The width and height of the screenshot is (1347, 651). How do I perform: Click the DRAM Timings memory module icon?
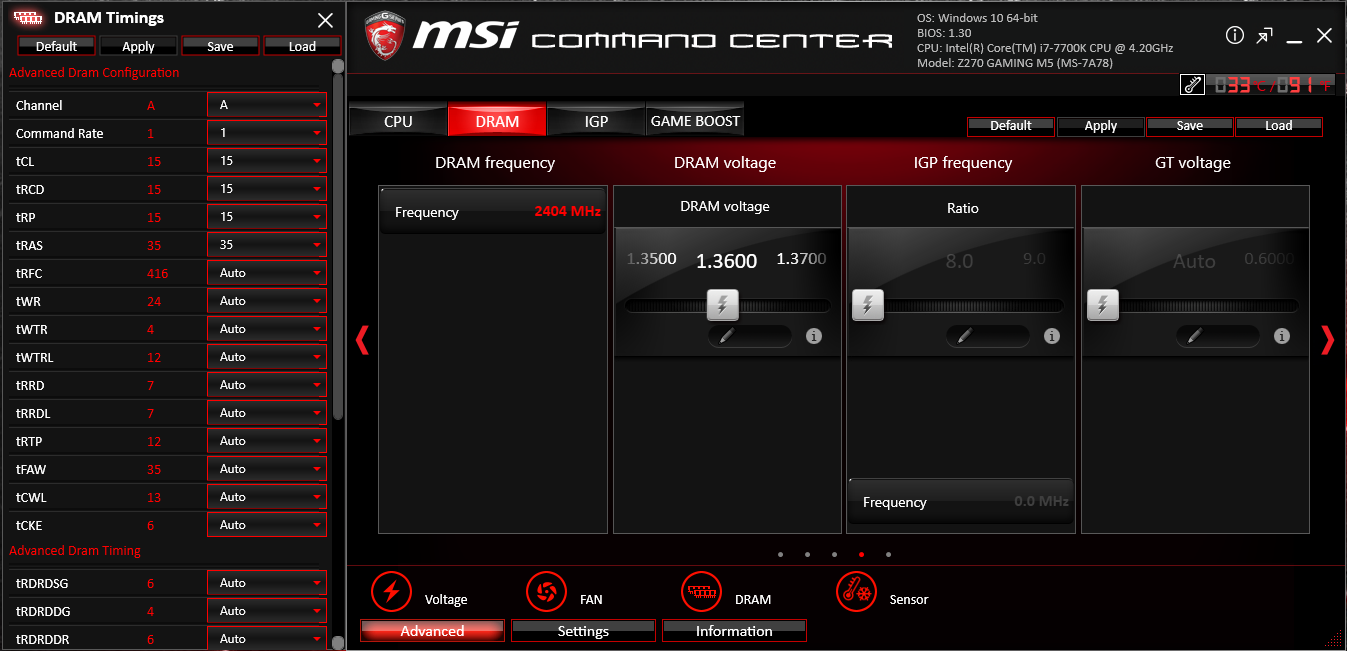coord(28,18)
